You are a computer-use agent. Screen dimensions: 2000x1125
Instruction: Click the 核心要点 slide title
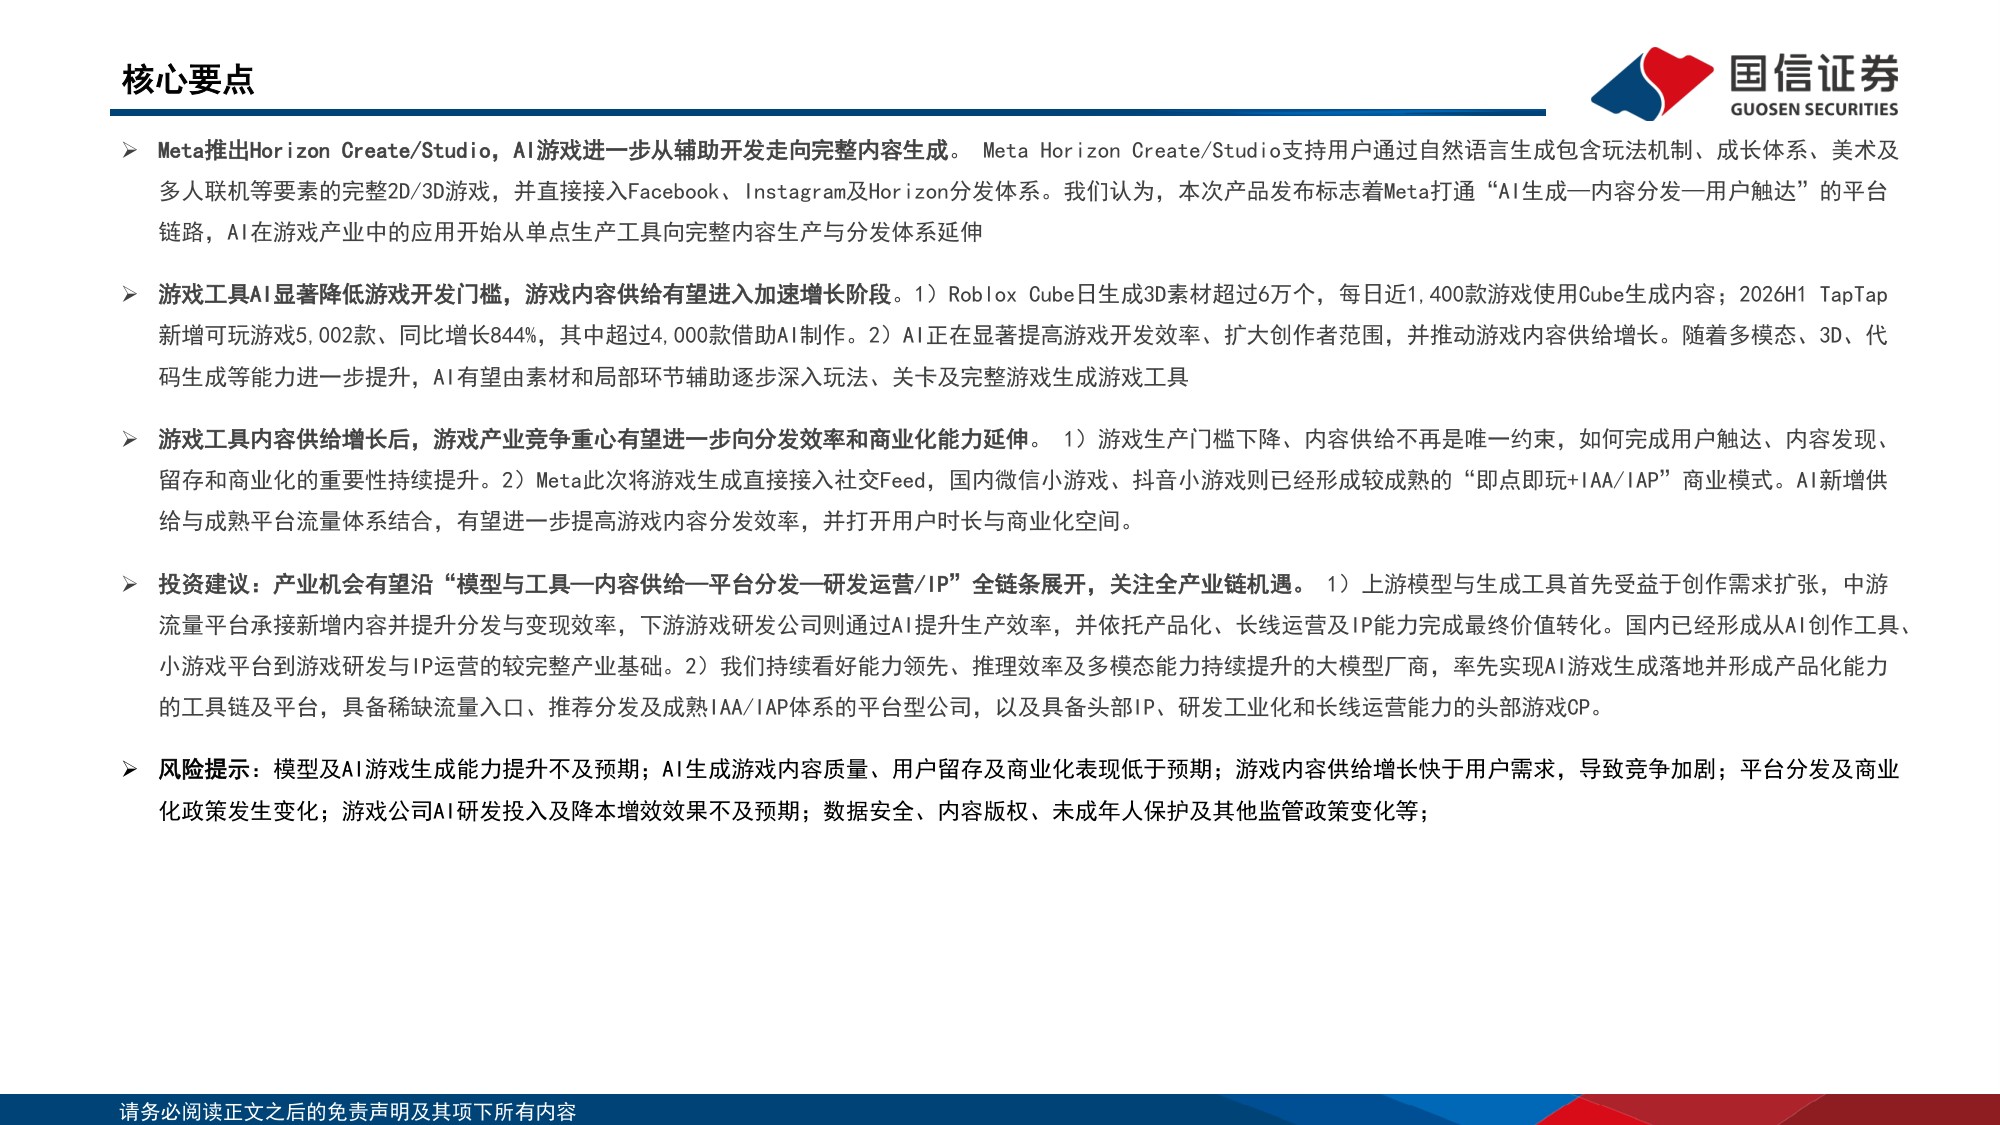[188, 79]
